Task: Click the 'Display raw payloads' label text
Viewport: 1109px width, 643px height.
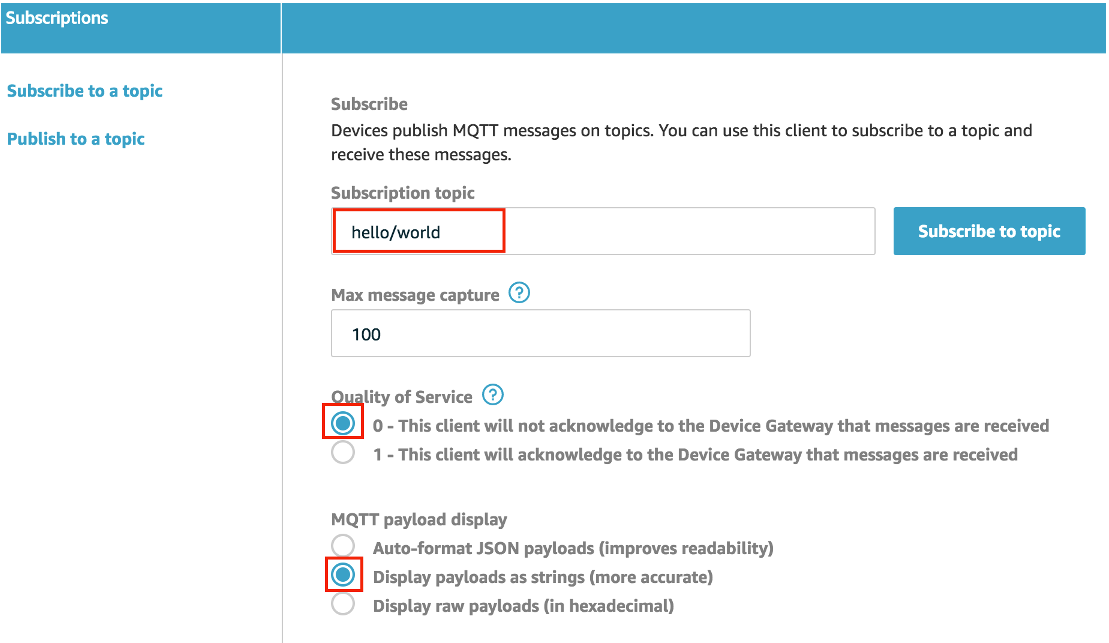Action: [x=523, y=606]
